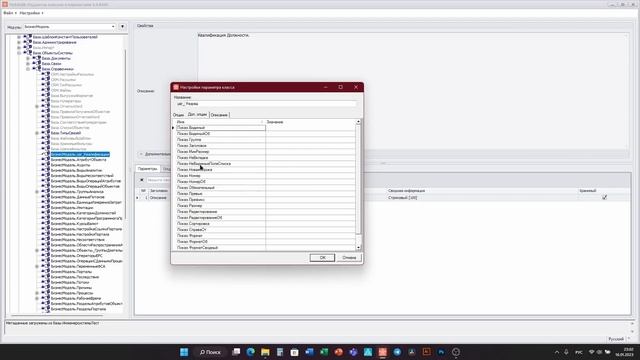Sort by the Имя column header
Image resolution: width=640 pixels, height=360 pixels.
point(220,122)
